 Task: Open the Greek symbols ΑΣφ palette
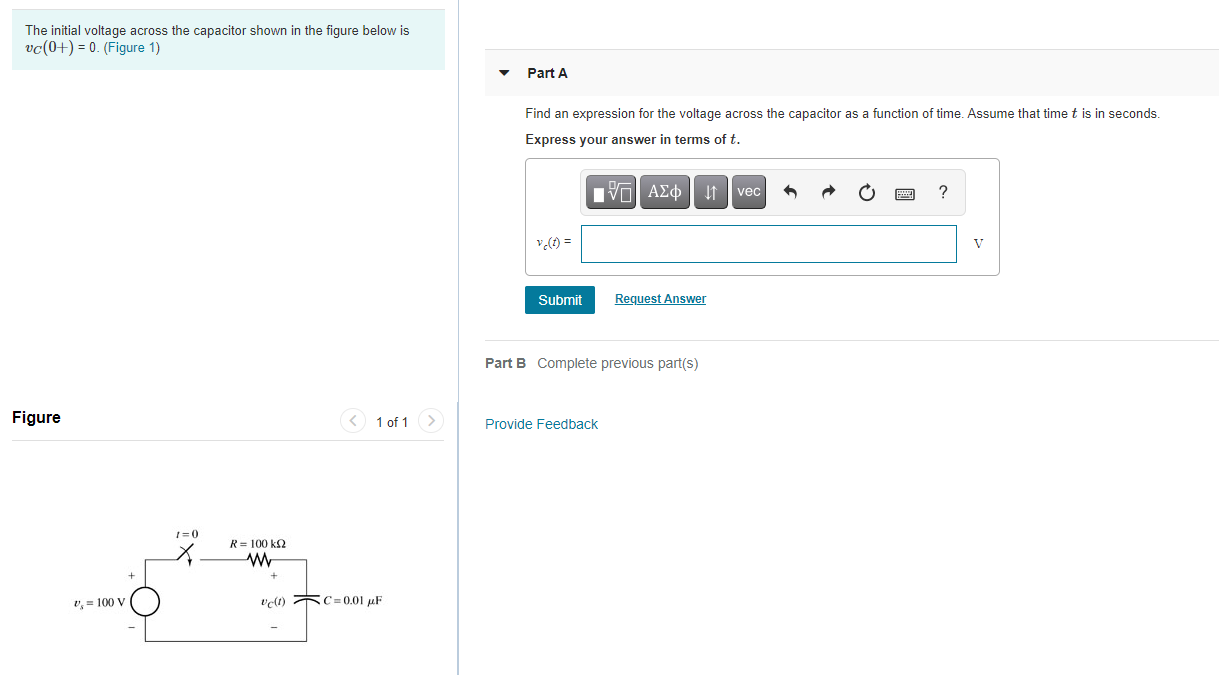click(x=664, y=191)
